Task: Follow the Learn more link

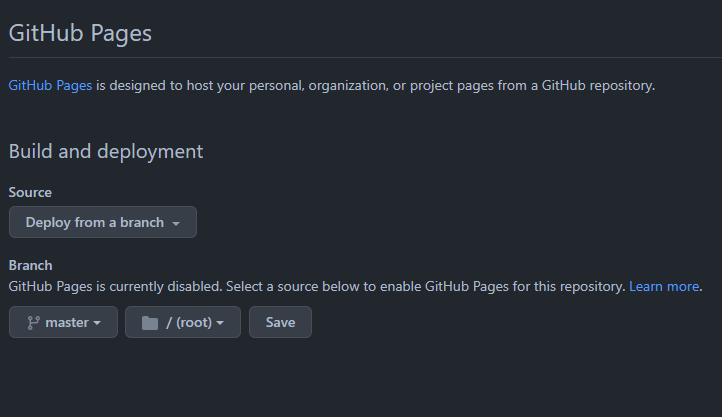Action: coord(664,286)
